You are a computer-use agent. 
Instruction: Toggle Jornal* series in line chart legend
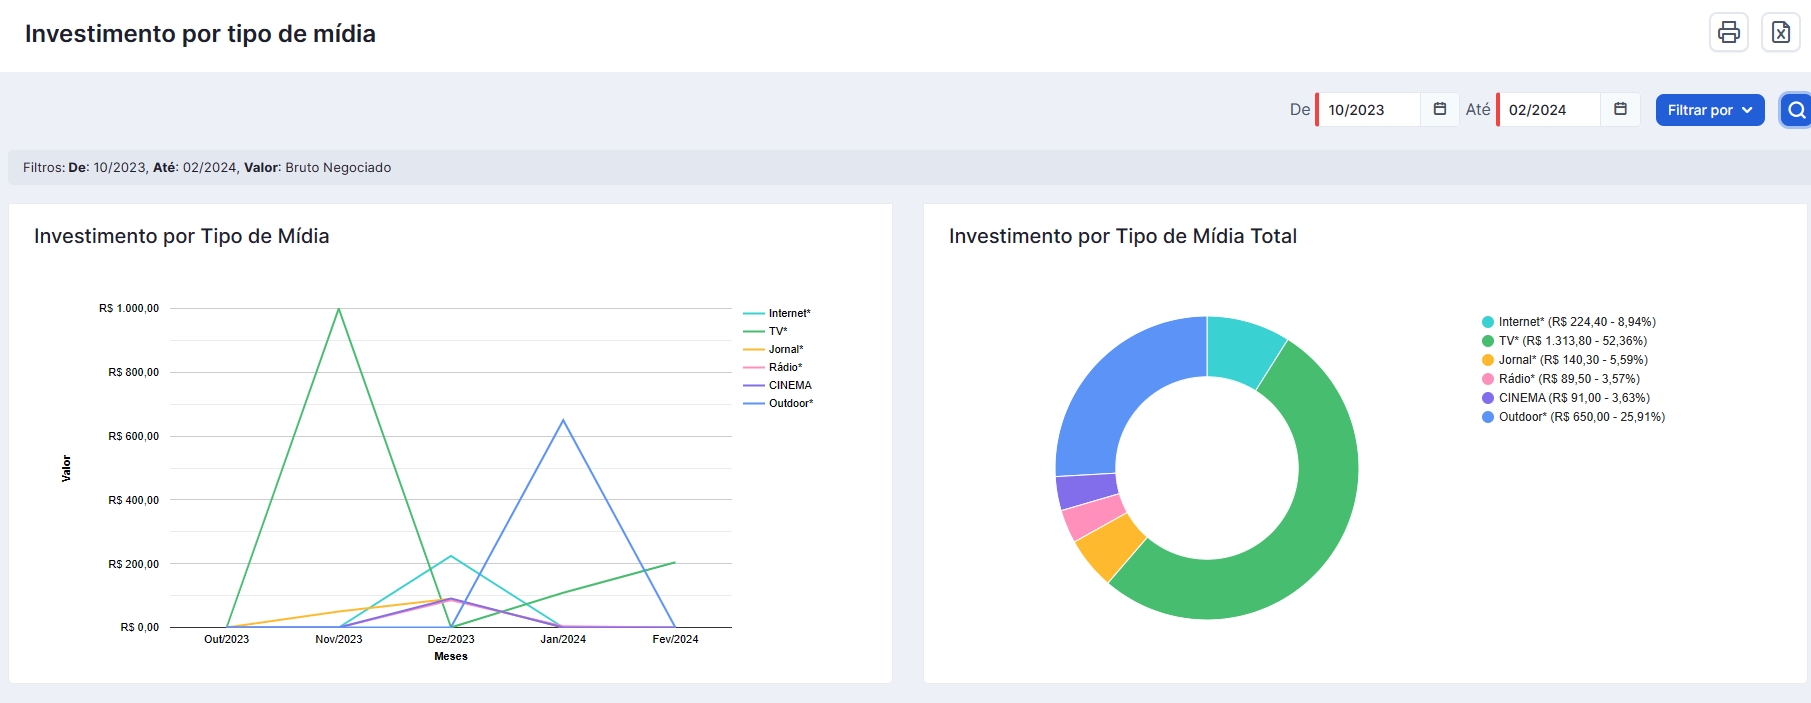tap(773, 349)
